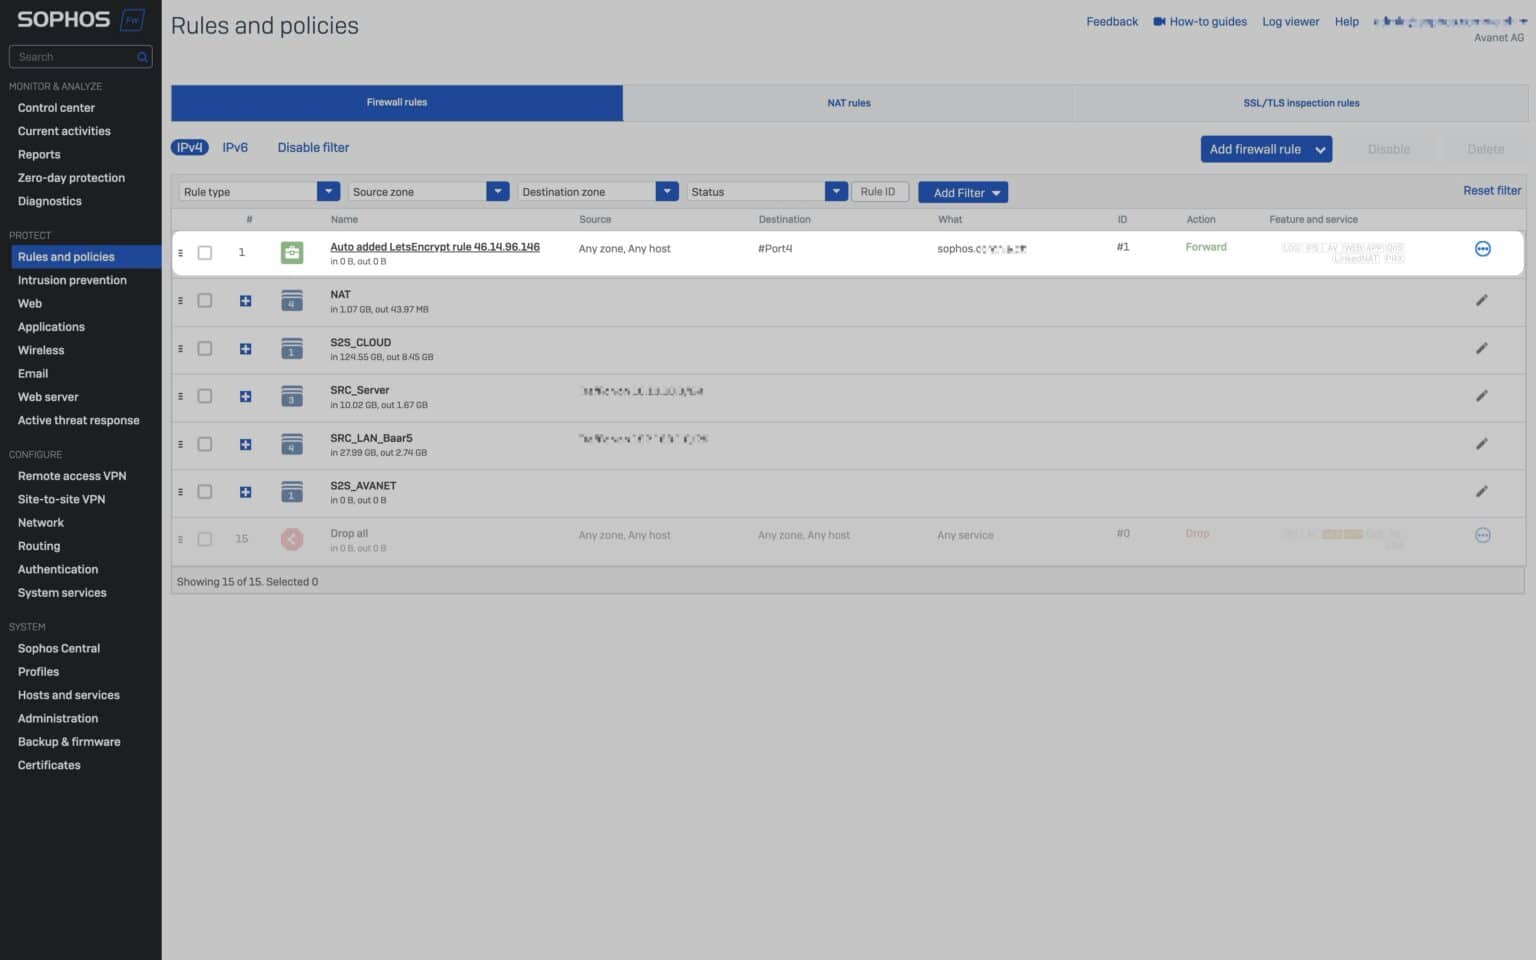
Task: Click the search magnifier icon in the sidebar
Action: (142, 57)
